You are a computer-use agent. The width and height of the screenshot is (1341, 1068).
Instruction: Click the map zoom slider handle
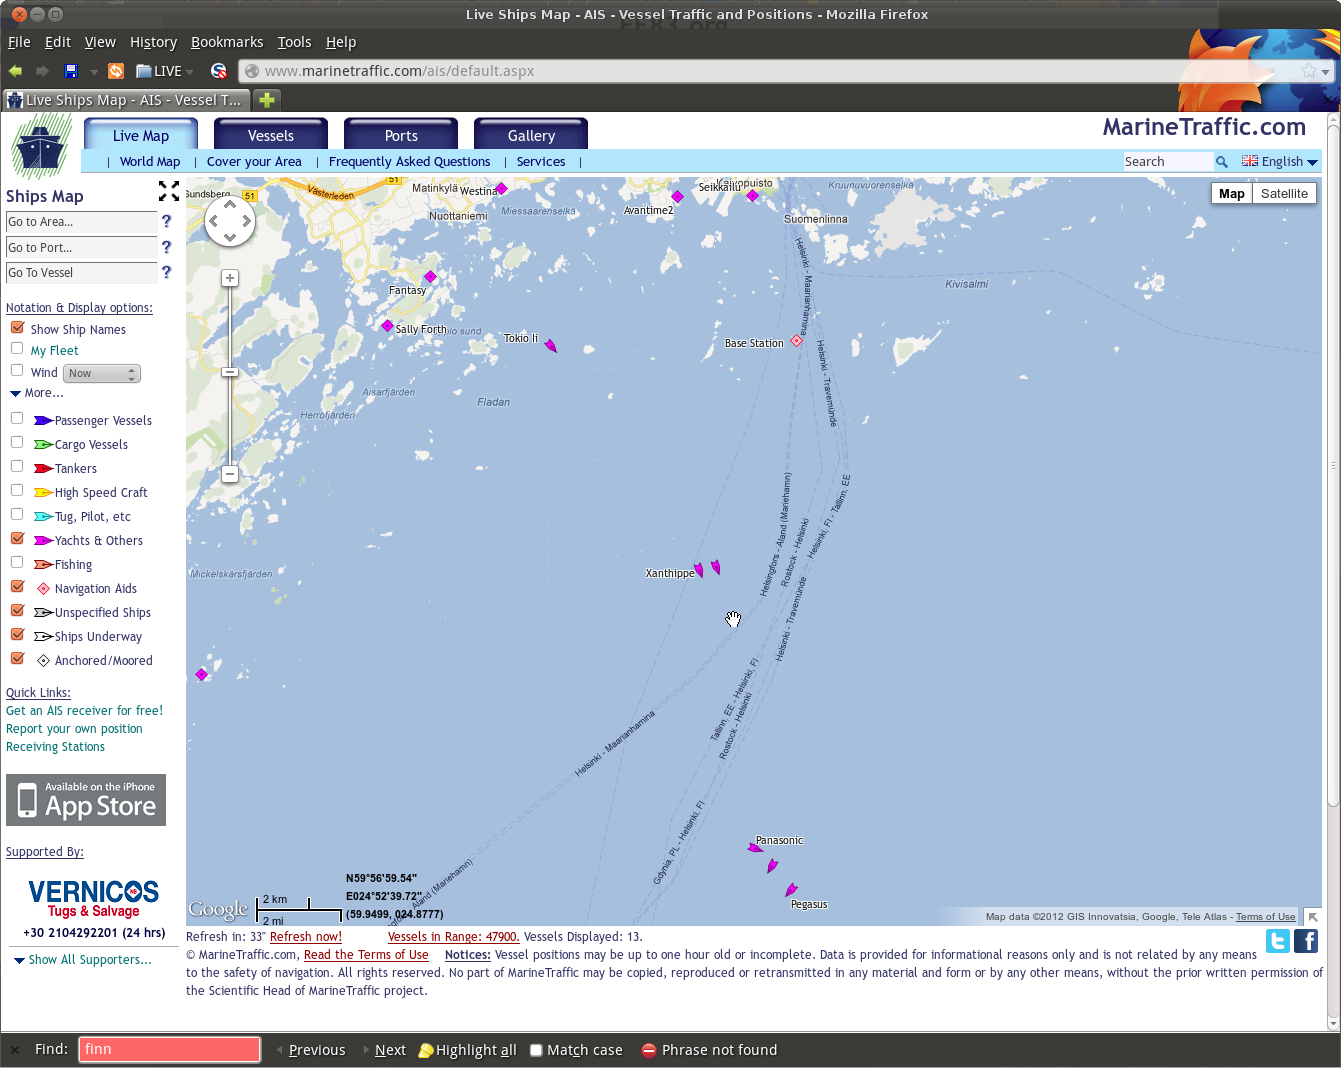pyautogui.click(x=230, y=372)
